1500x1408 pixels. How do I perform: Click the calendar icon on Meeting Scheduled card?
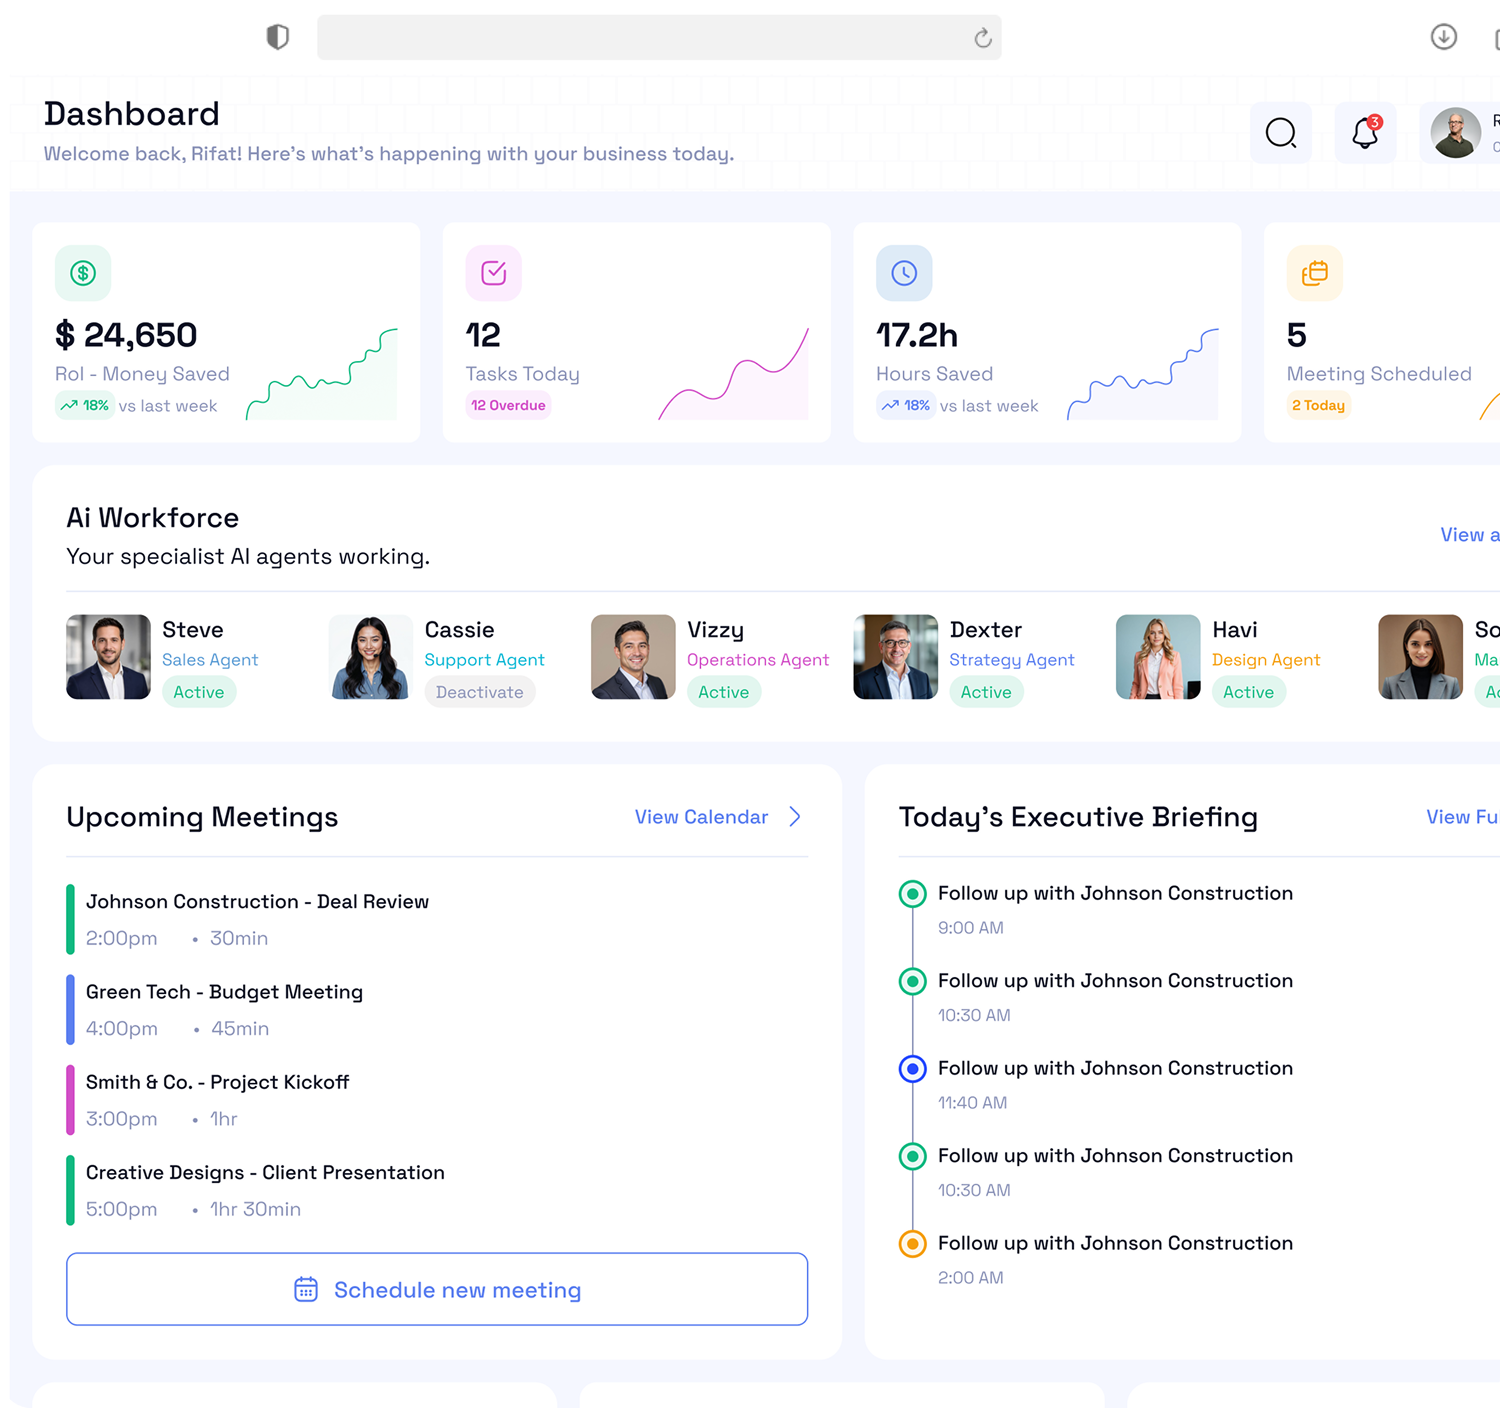pyautogui.click(x=1315, y=273)
